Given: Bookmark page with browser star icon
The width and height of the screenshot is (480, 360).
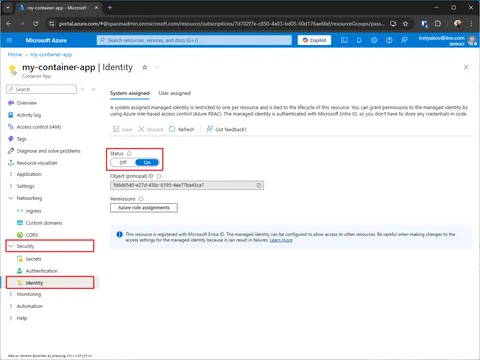Looking at the screenshot, I should tap(405, 24).
